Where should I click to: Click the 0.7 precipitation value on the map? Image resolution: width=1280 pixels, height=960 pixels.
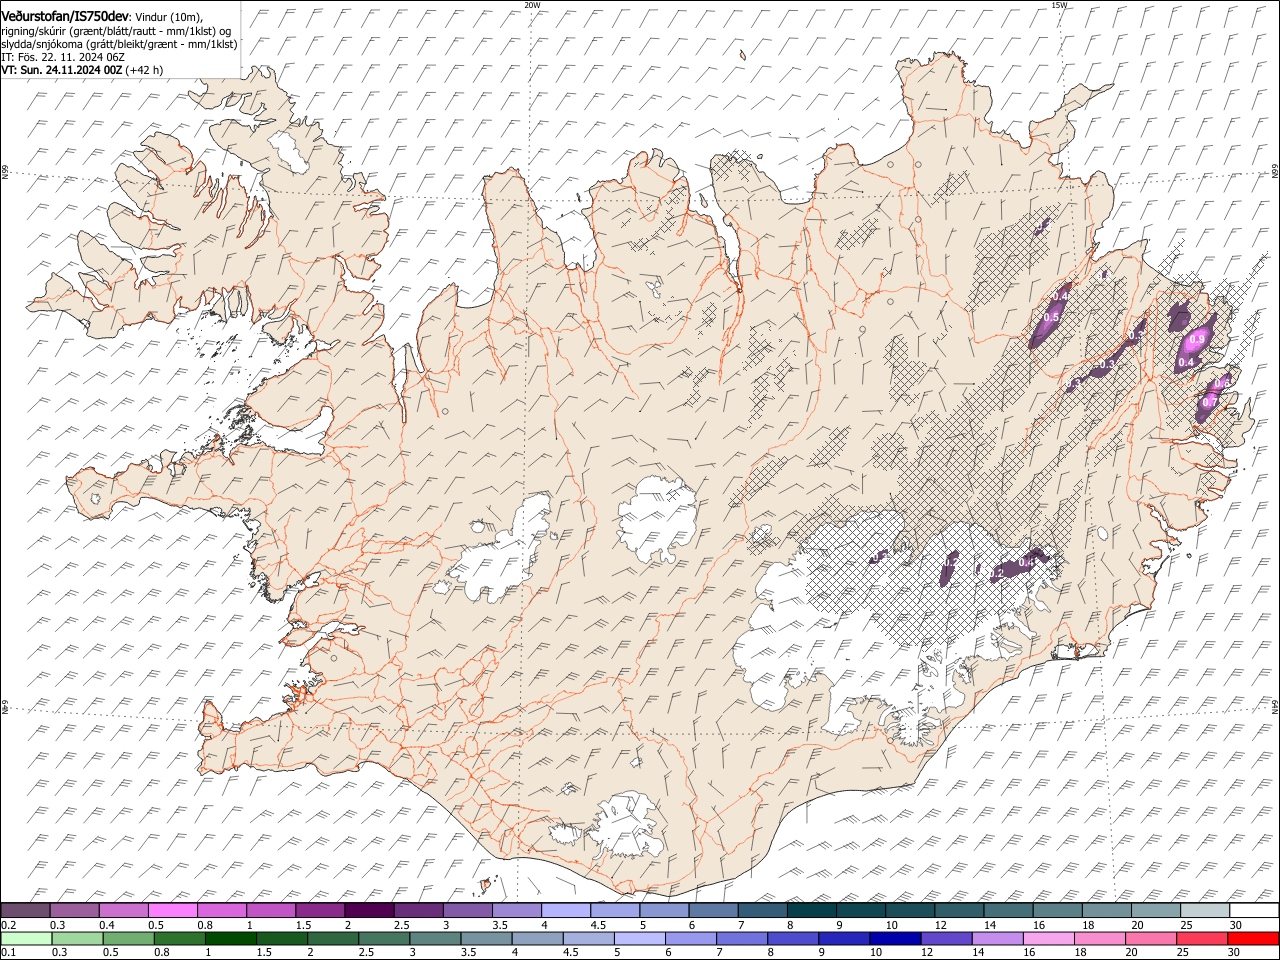point(1210,402)
